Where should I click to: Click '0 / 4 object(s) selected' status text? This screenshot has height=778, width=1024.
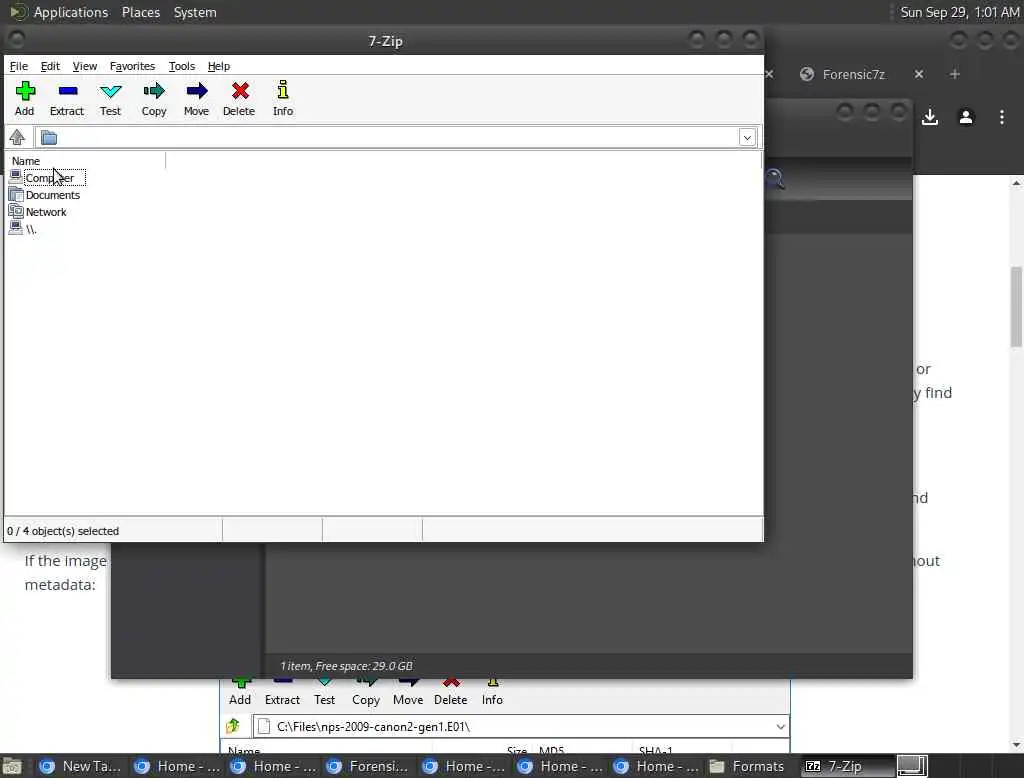(x=63, y=531)
